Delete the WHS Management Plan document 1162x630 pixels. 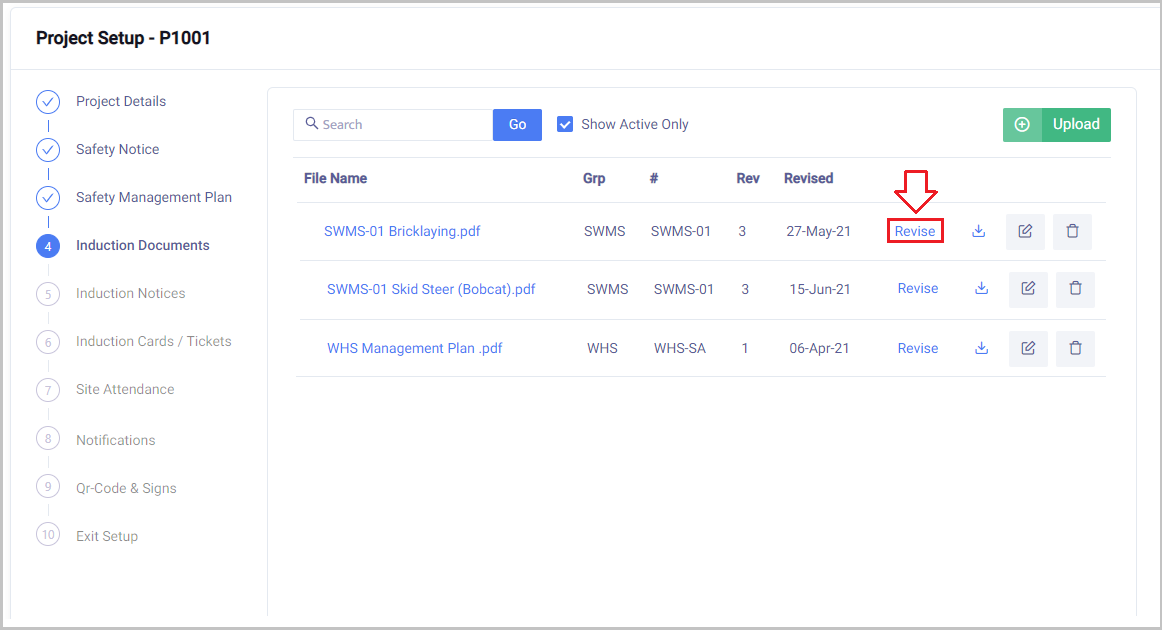coord(1075,349)
